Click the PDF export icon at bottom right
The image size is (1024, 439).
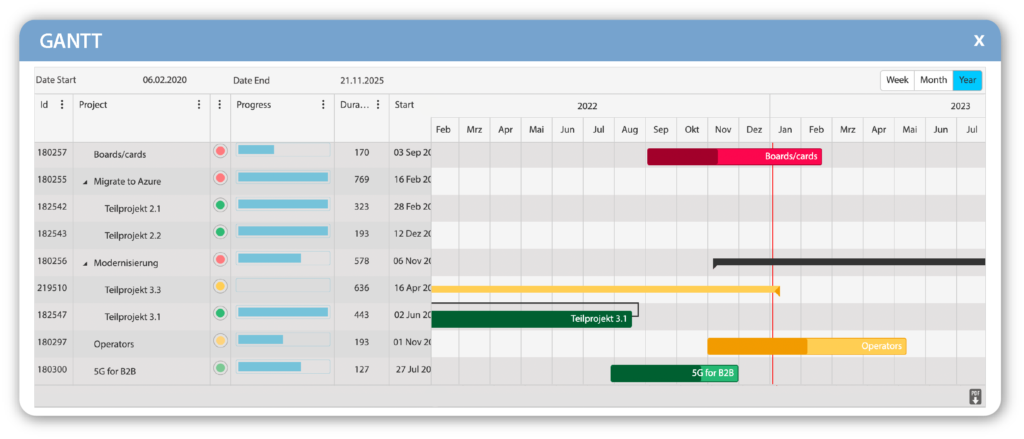click(975, 397)
